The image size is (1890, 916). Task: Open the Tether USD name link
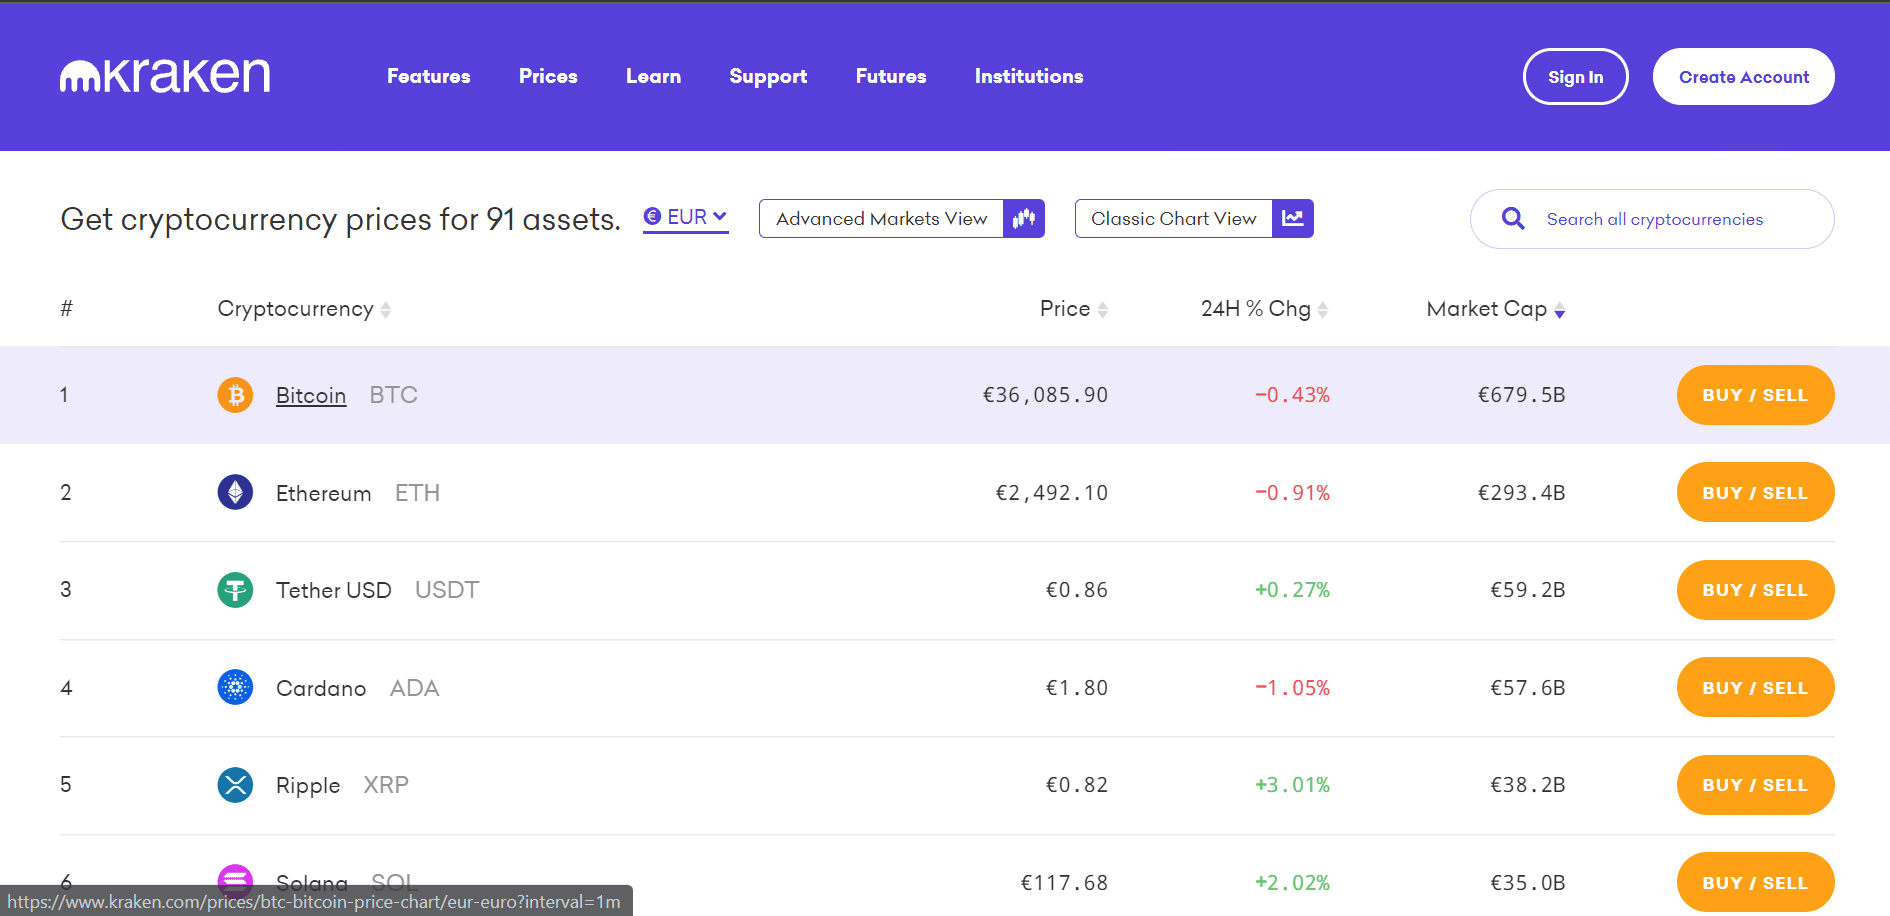[x=333, y=590]
